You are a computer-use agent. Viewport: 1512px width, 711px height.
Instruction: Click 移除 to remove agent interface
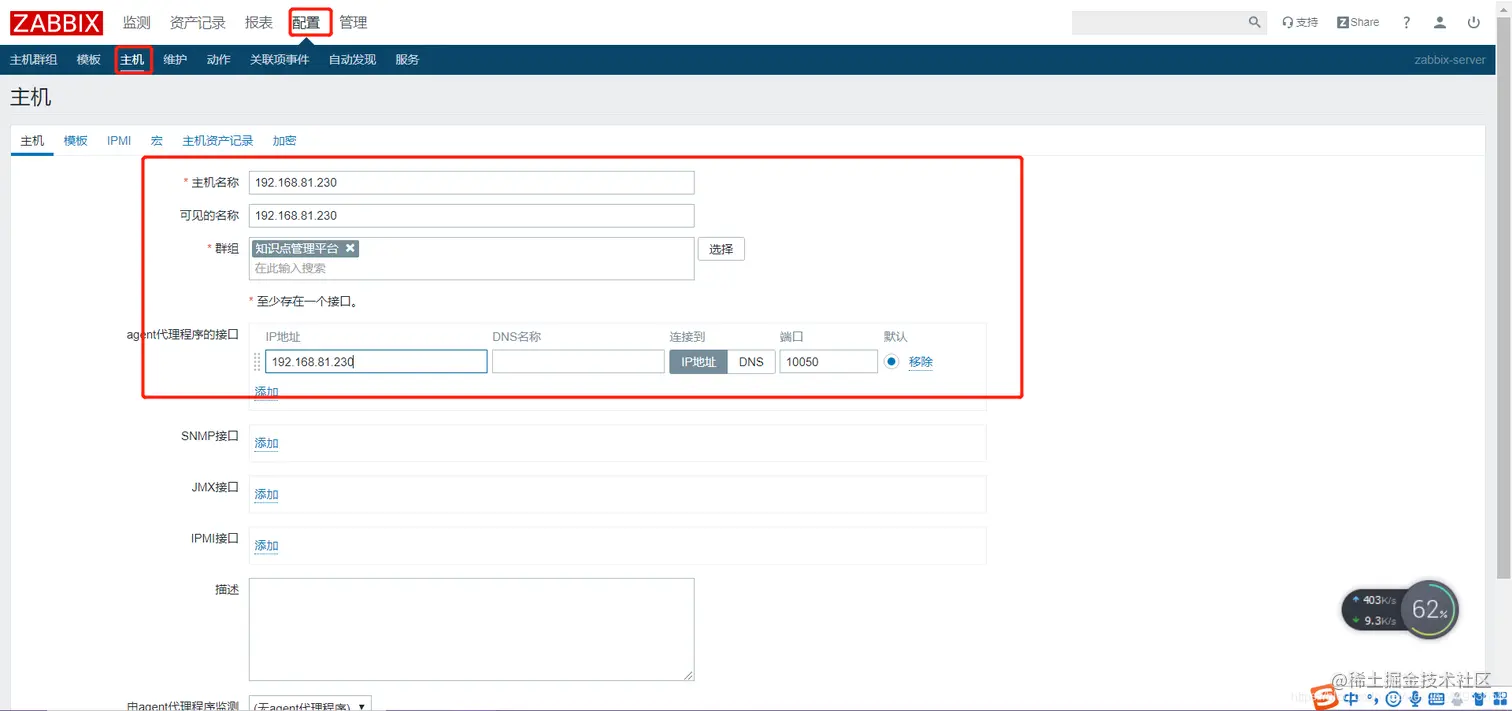(921, 362)
